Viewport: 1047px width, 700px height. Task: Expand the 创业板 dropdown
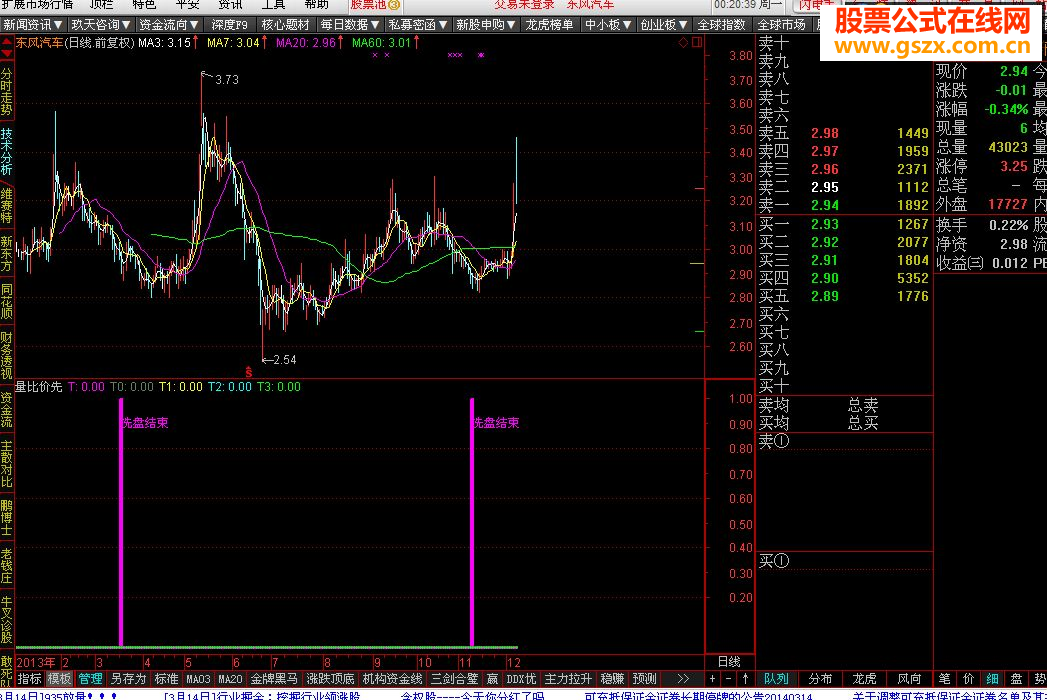[664, 25]
